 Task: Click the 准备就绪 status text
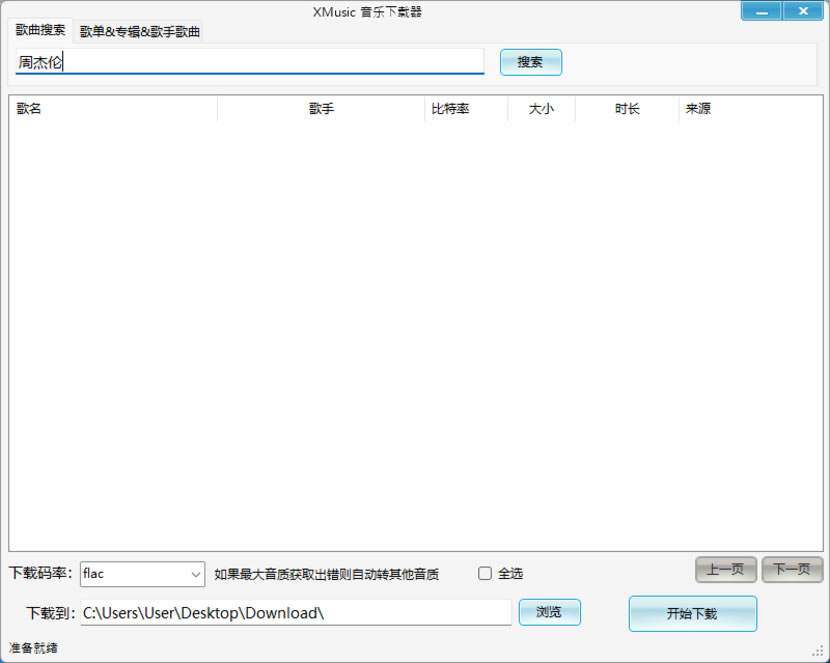(x=33, y=648)
